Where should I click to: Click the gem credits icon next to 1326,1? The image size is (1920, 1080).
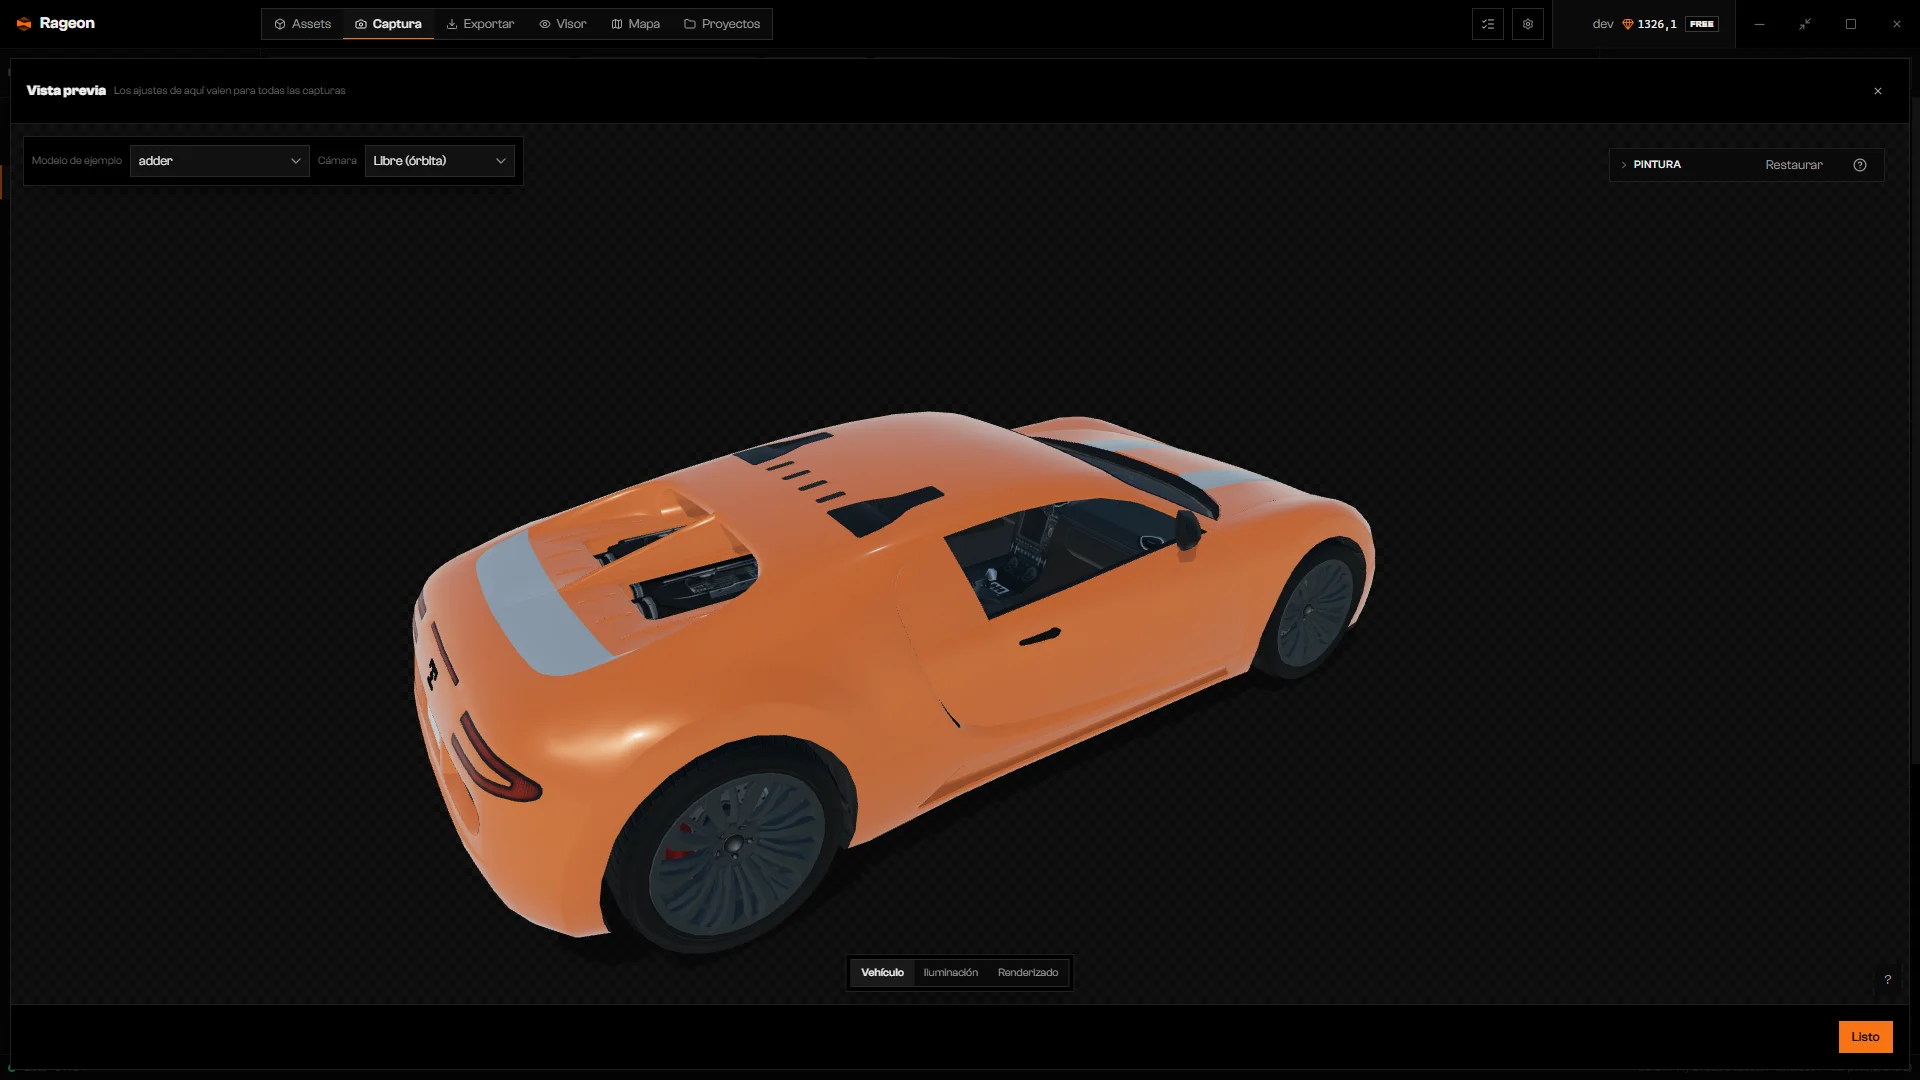click(x=1627, y=24)
